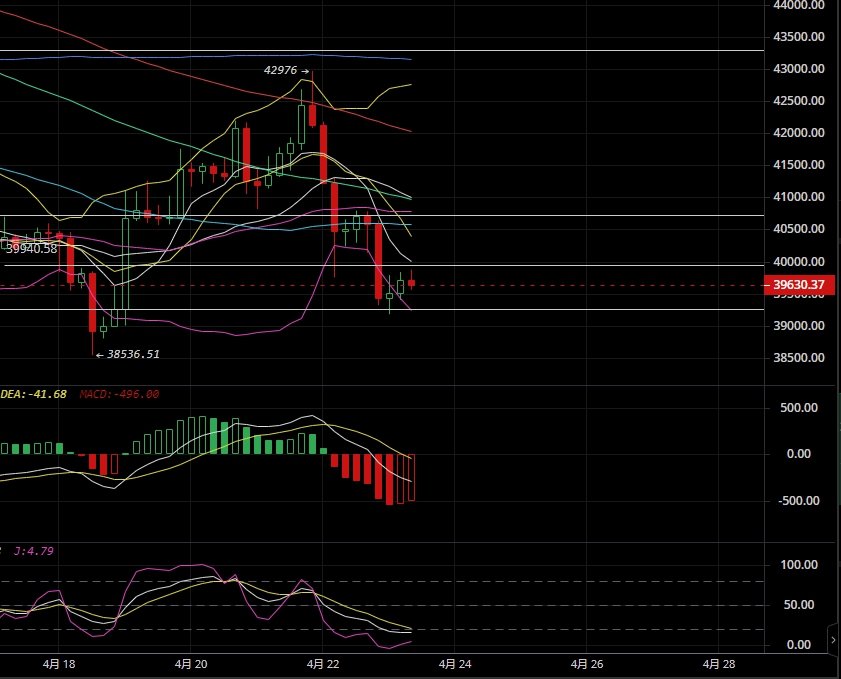The height and width of the screenshot is (679, 841).
Task: Click the current price label 39630.37
Action: [799, 285]
